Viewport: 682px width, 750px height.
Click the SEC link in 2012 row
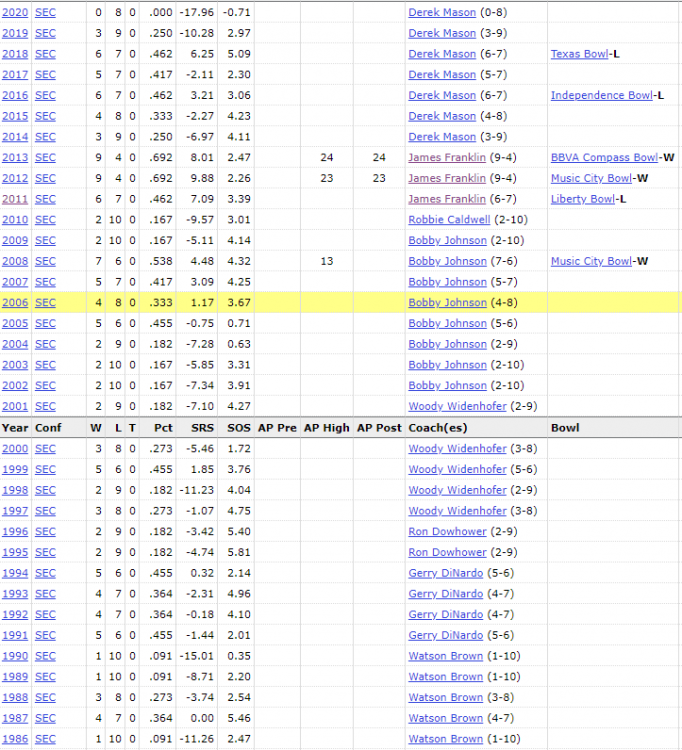(45, 178)
